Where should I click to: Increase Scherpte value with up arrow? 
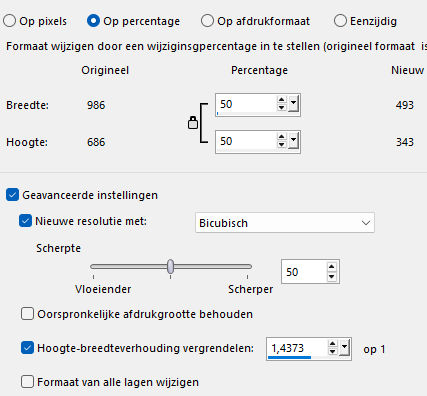pos(331,267)
